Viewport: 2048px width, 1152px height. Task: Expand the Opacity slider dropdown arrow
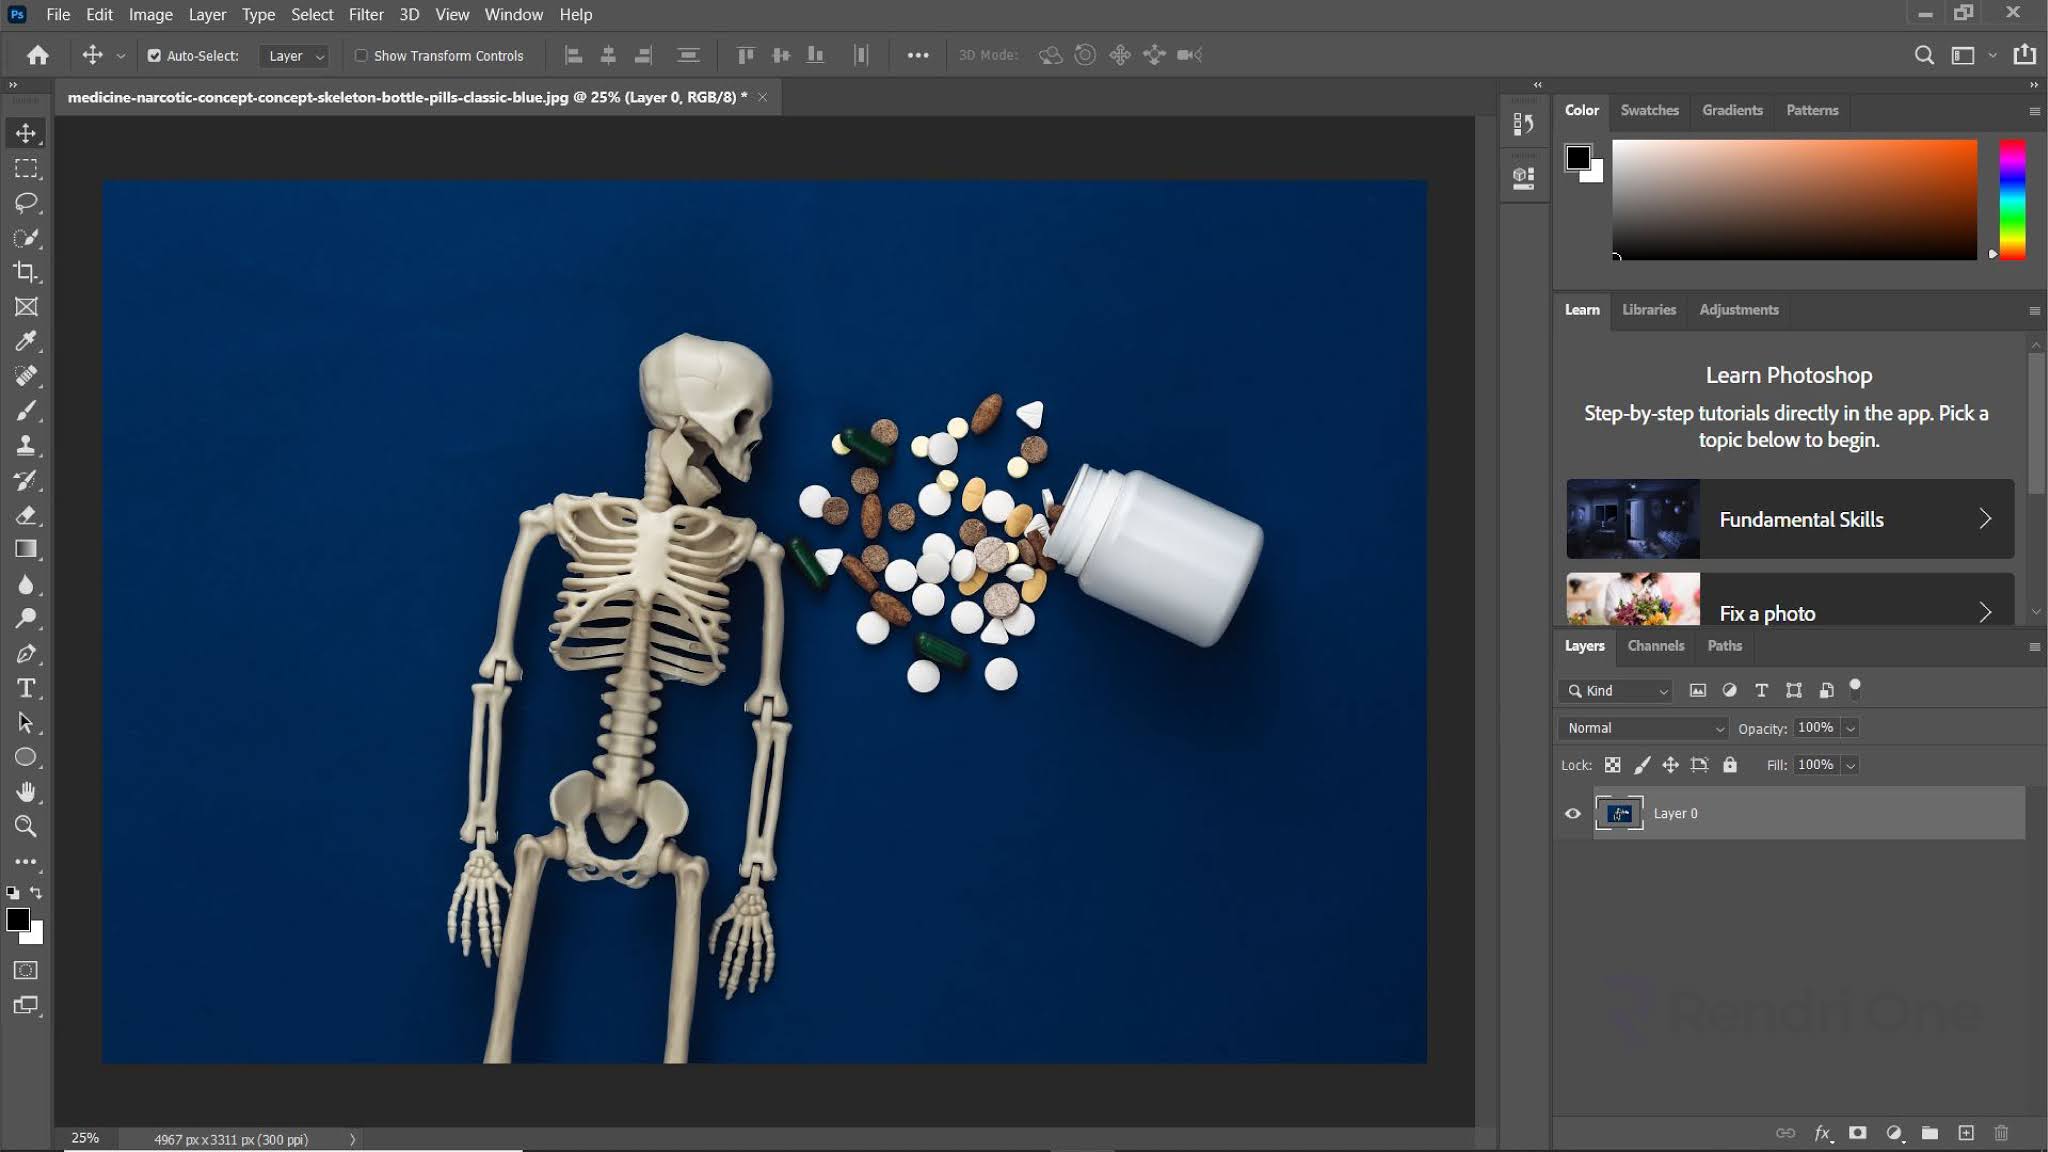(x=1851, y=728)
